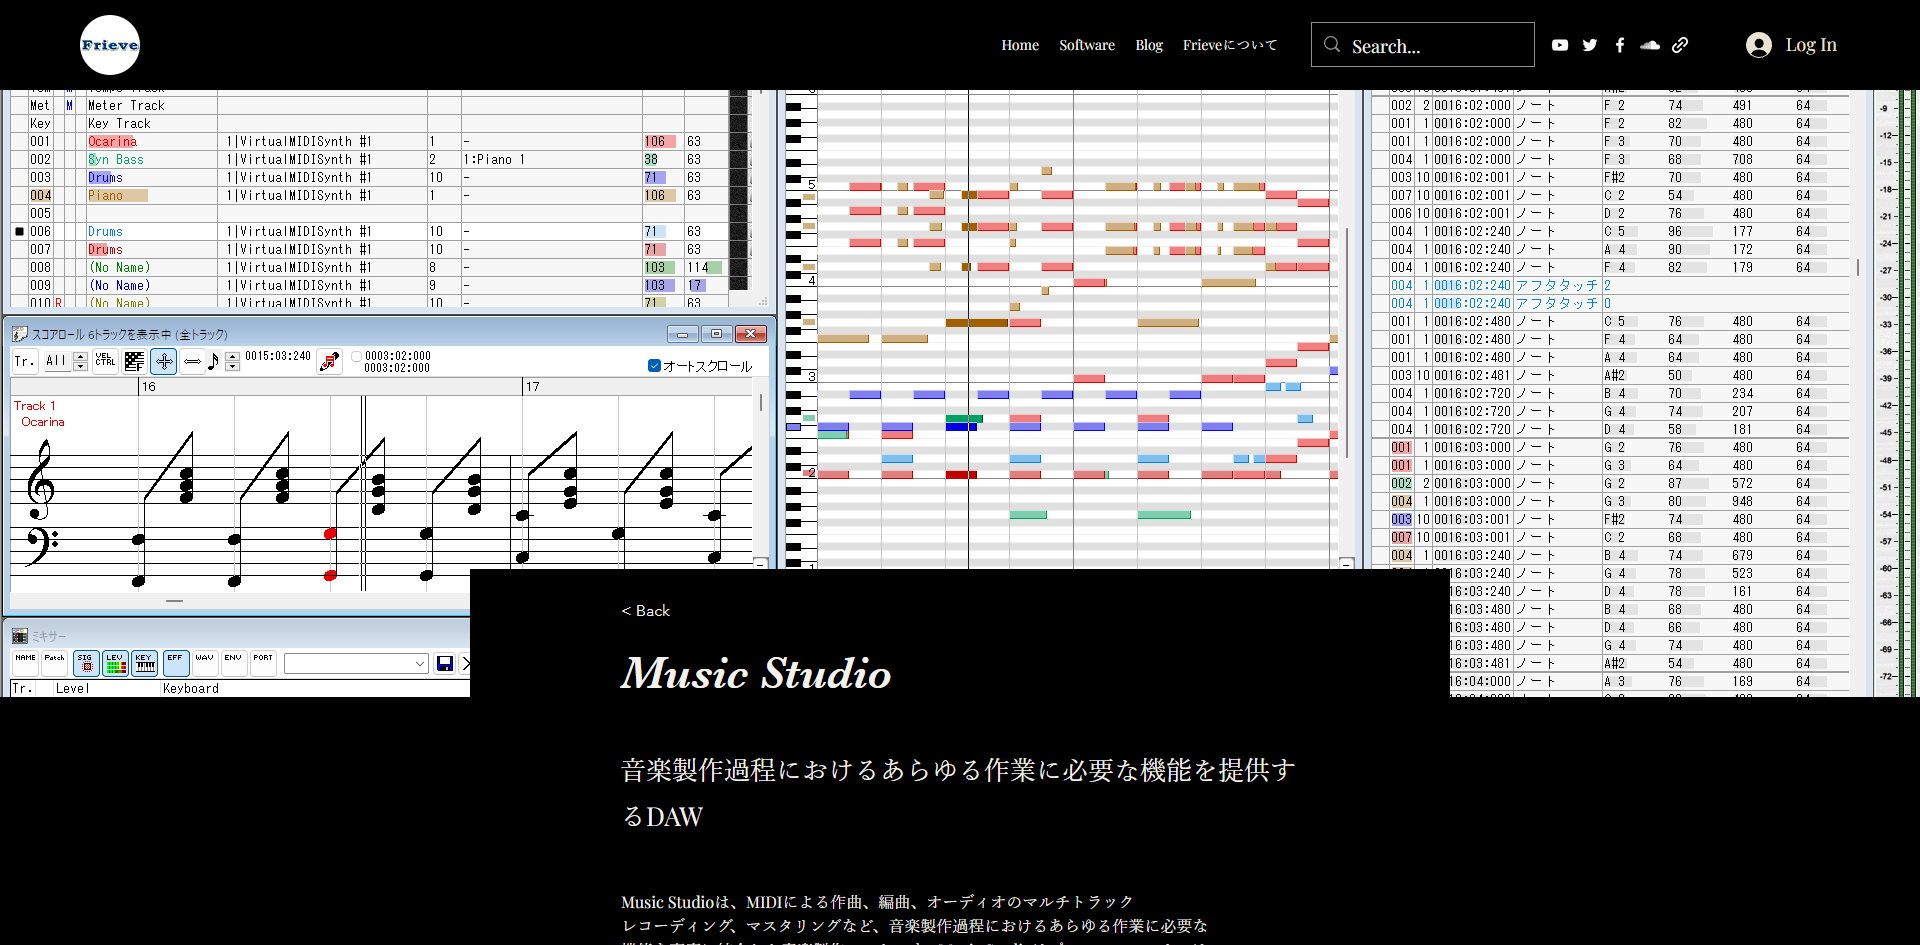Viewport: 1920px width, 945px height.
Task: Toggle the R flag on track 010
Action: 58,302
